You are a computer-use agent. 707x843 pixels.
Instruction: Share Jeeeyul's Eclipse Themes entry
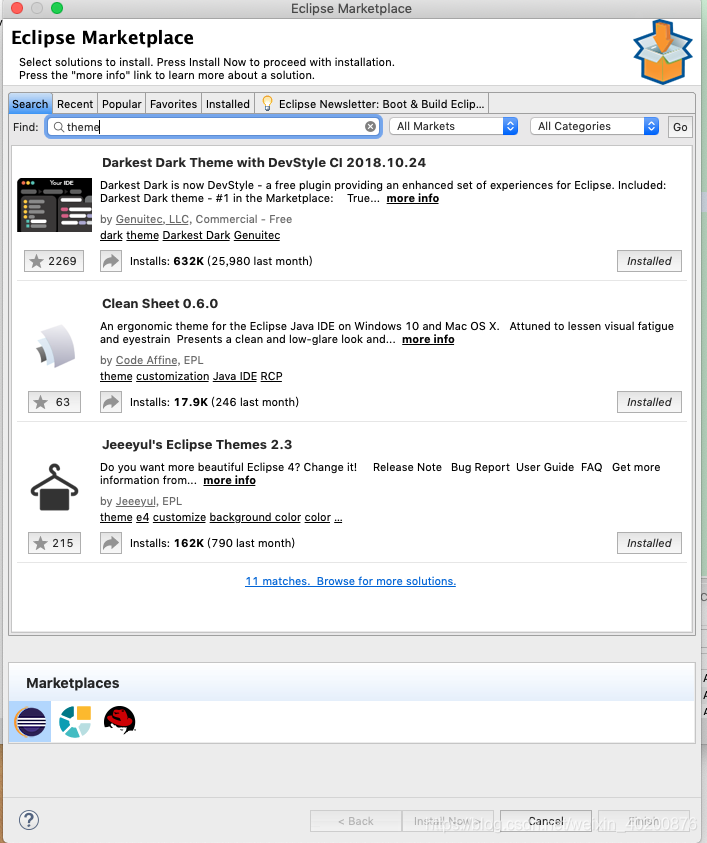[x=111, y=543]
